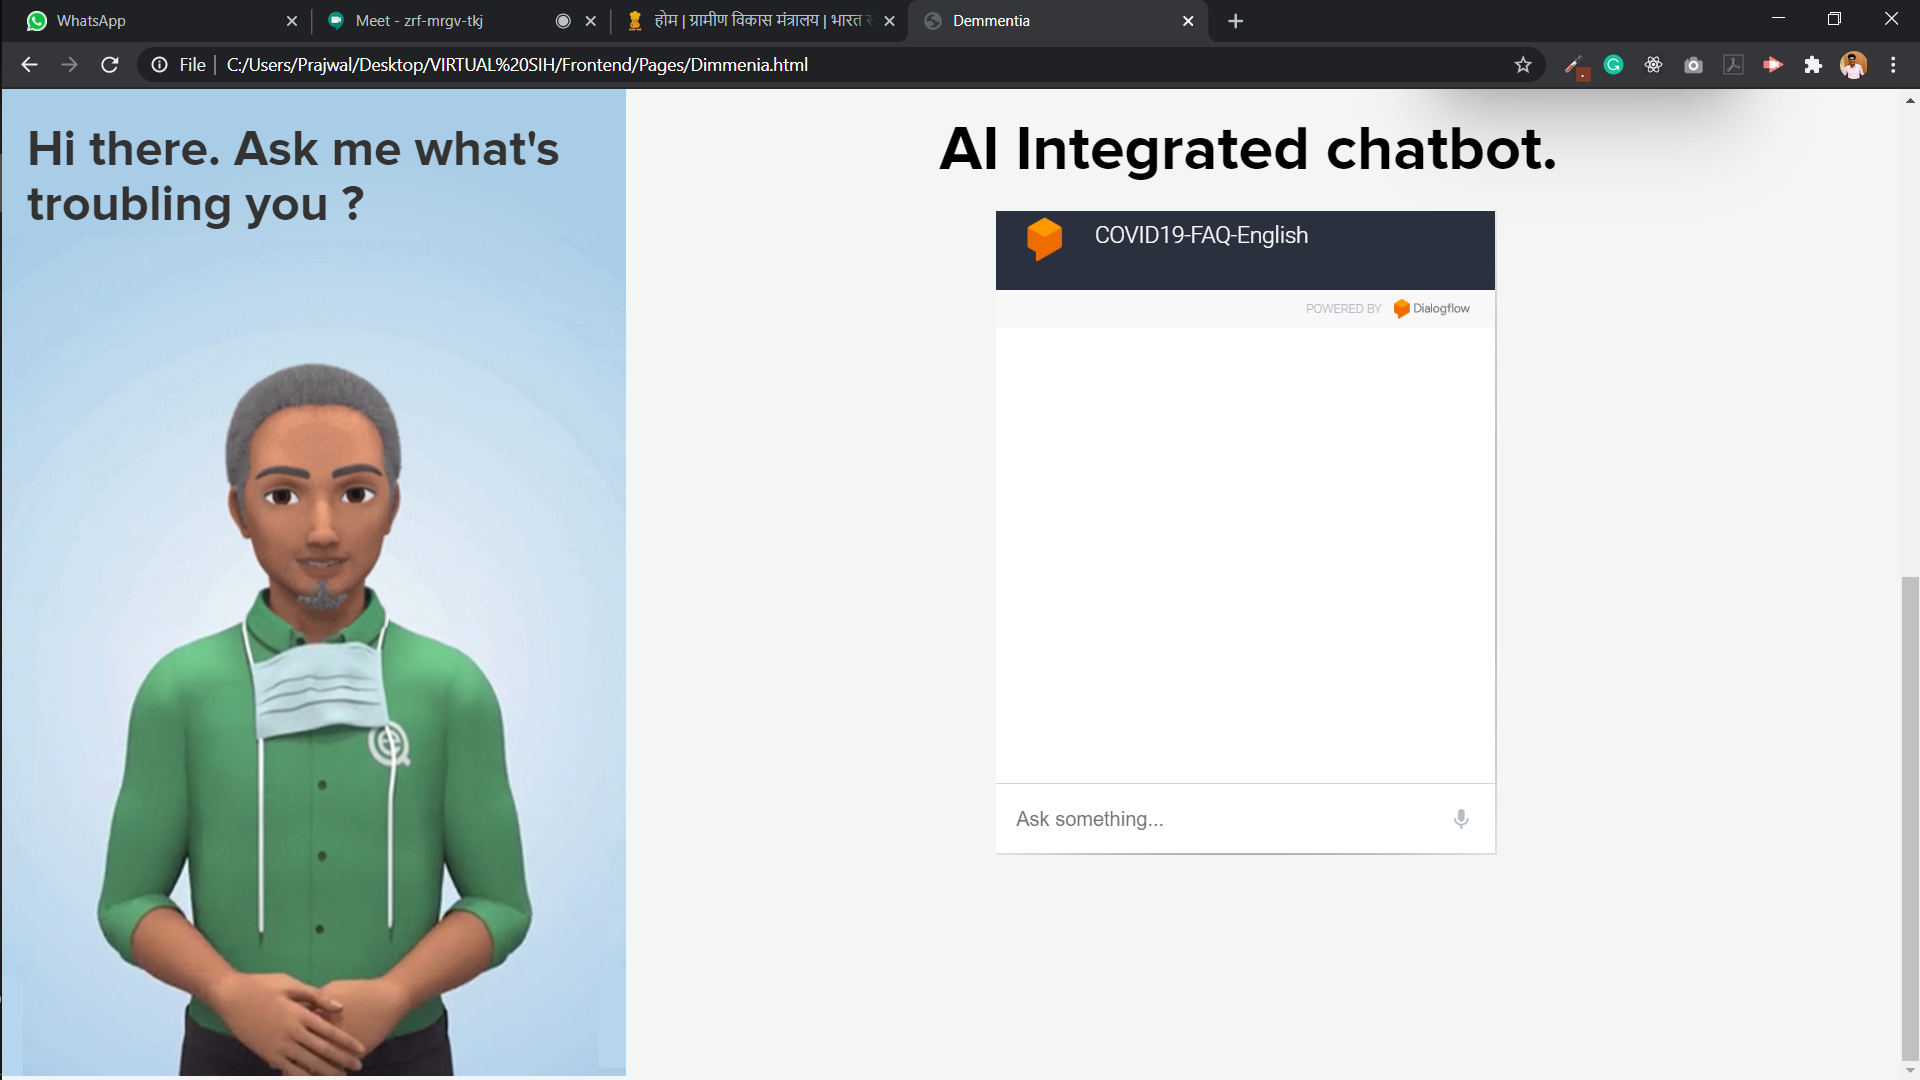Bookmark this page with the star icon
Viewport: 1920px width, 1080px height.
(1523, 65)
